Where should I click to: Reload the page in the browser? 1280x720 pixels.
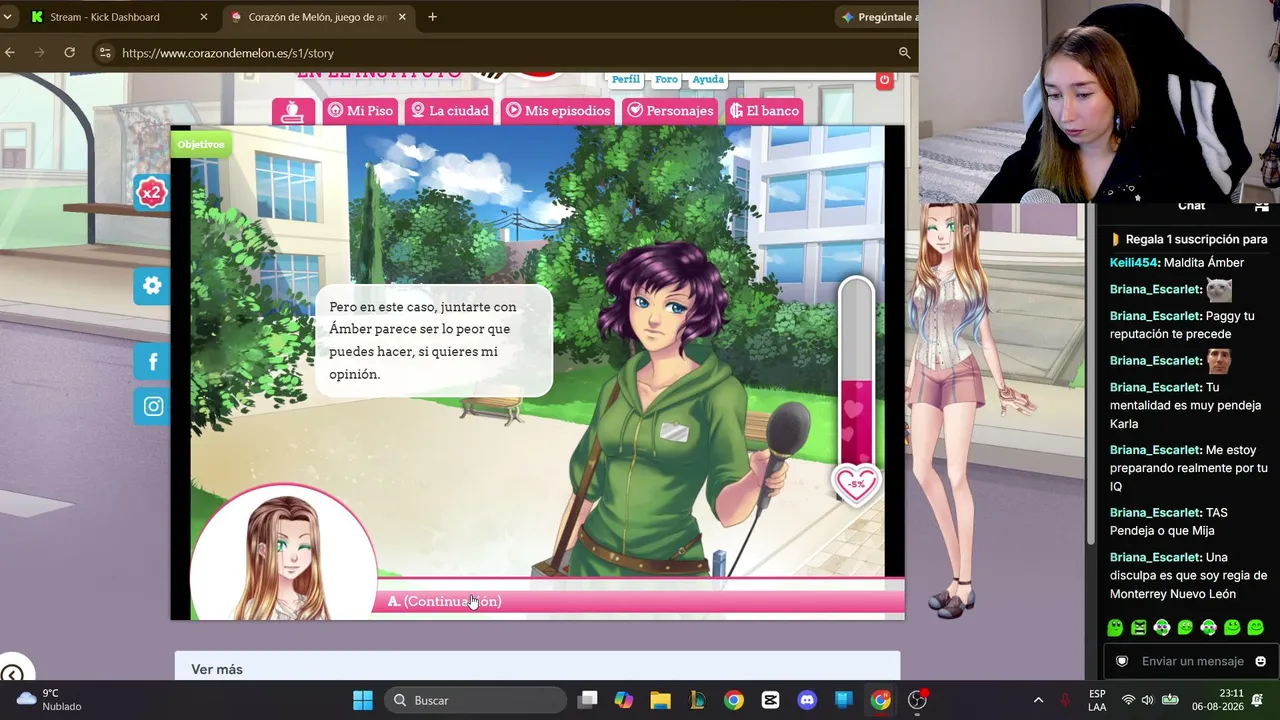tap(70, 53)
